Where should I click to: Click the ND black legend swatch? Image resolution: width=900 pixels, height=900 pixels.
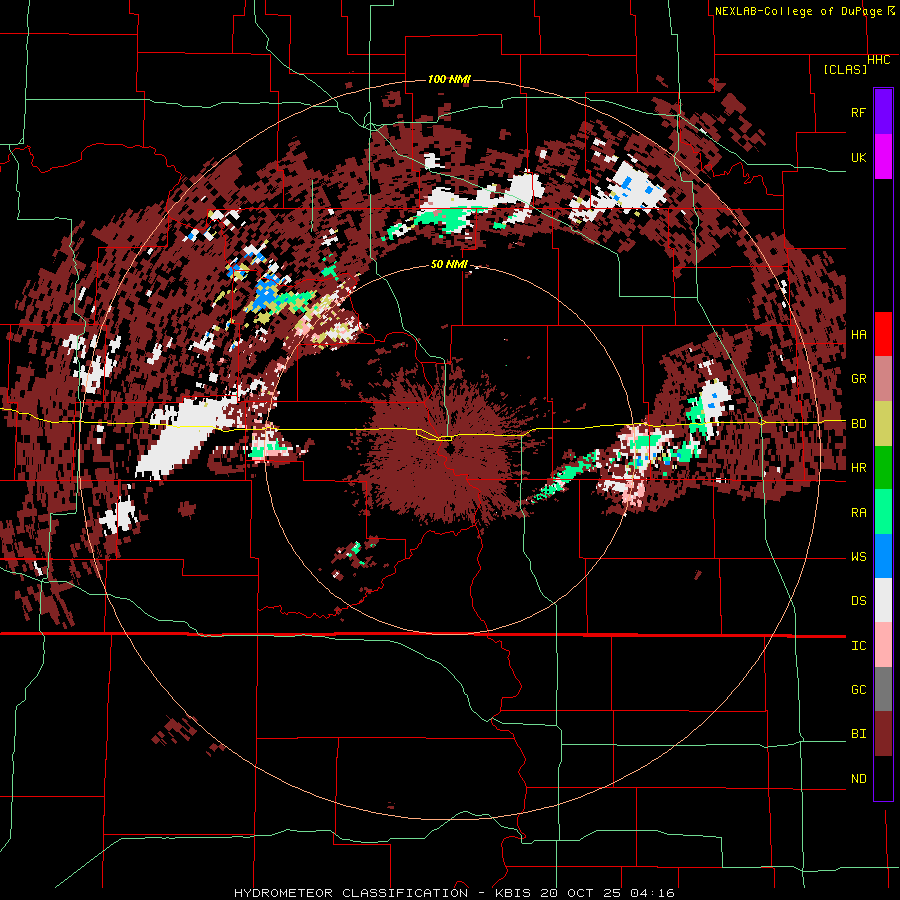point(883,778)
